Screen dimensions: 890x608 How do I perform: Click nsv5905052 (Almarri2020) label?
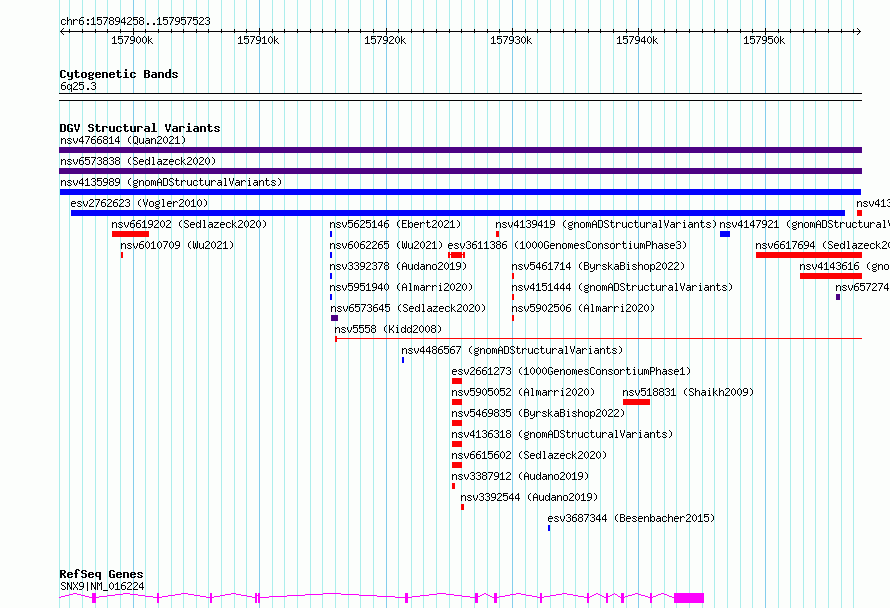pos(523,392)
